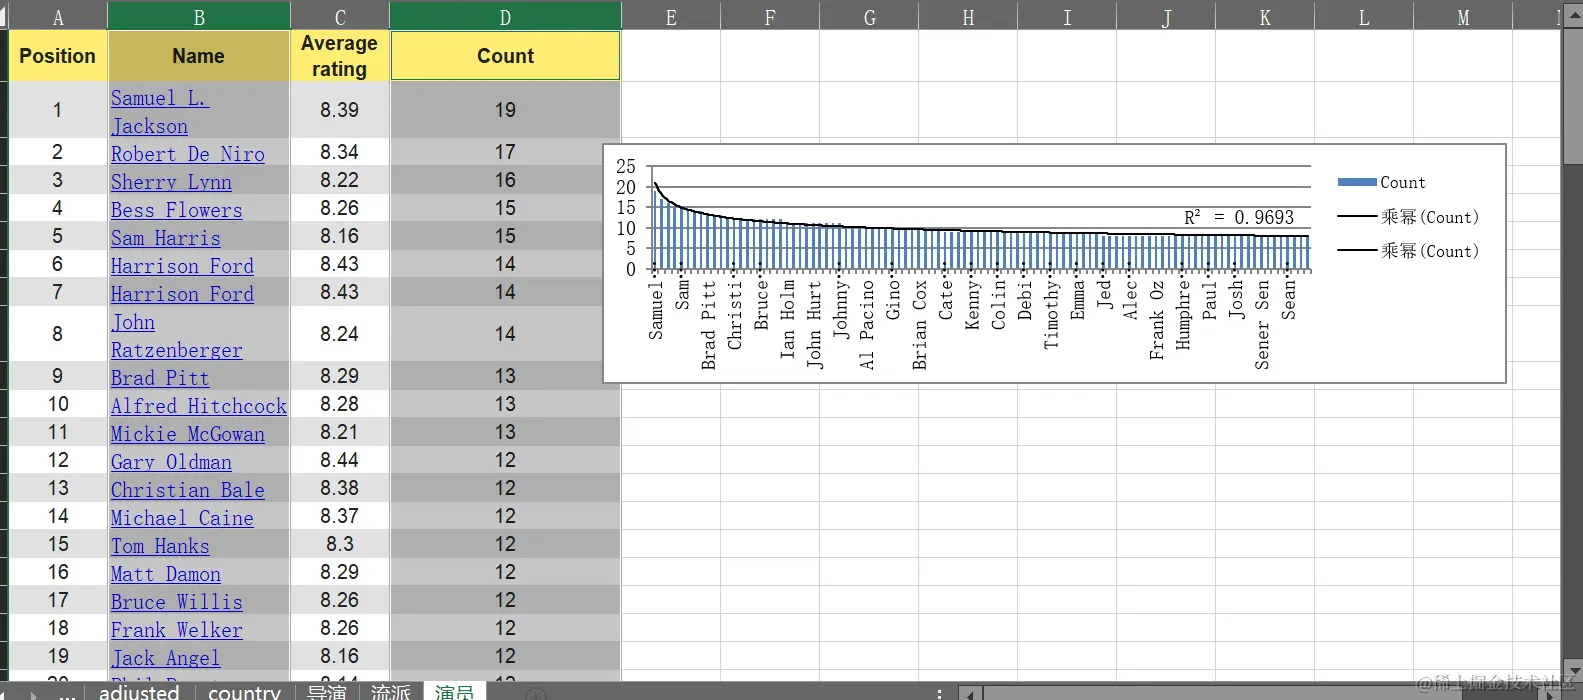Screen dimensions: 1583x700
Task: Show hidden sheet tabs via ellipsis
Action: (66, 693)
